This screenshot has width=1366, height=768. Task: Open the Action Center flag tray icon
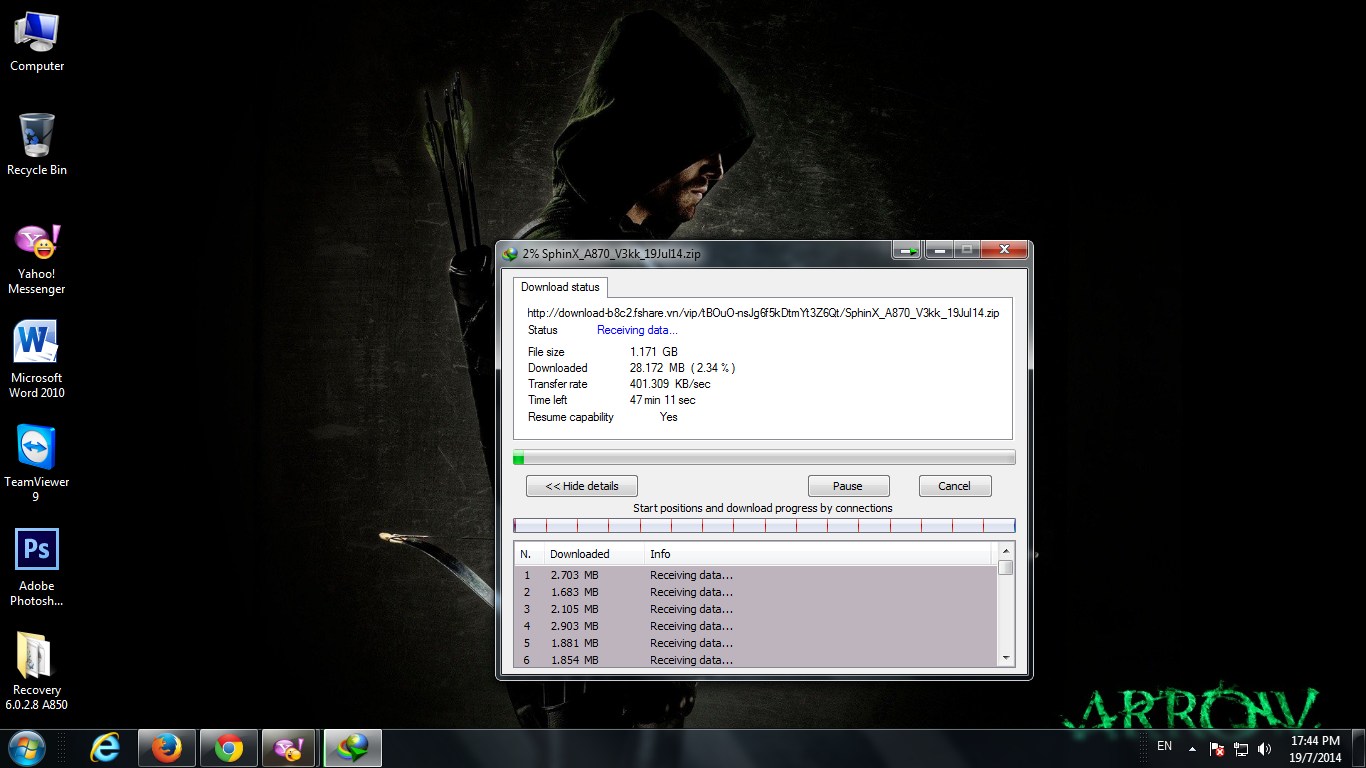(x=1218, y=748)
